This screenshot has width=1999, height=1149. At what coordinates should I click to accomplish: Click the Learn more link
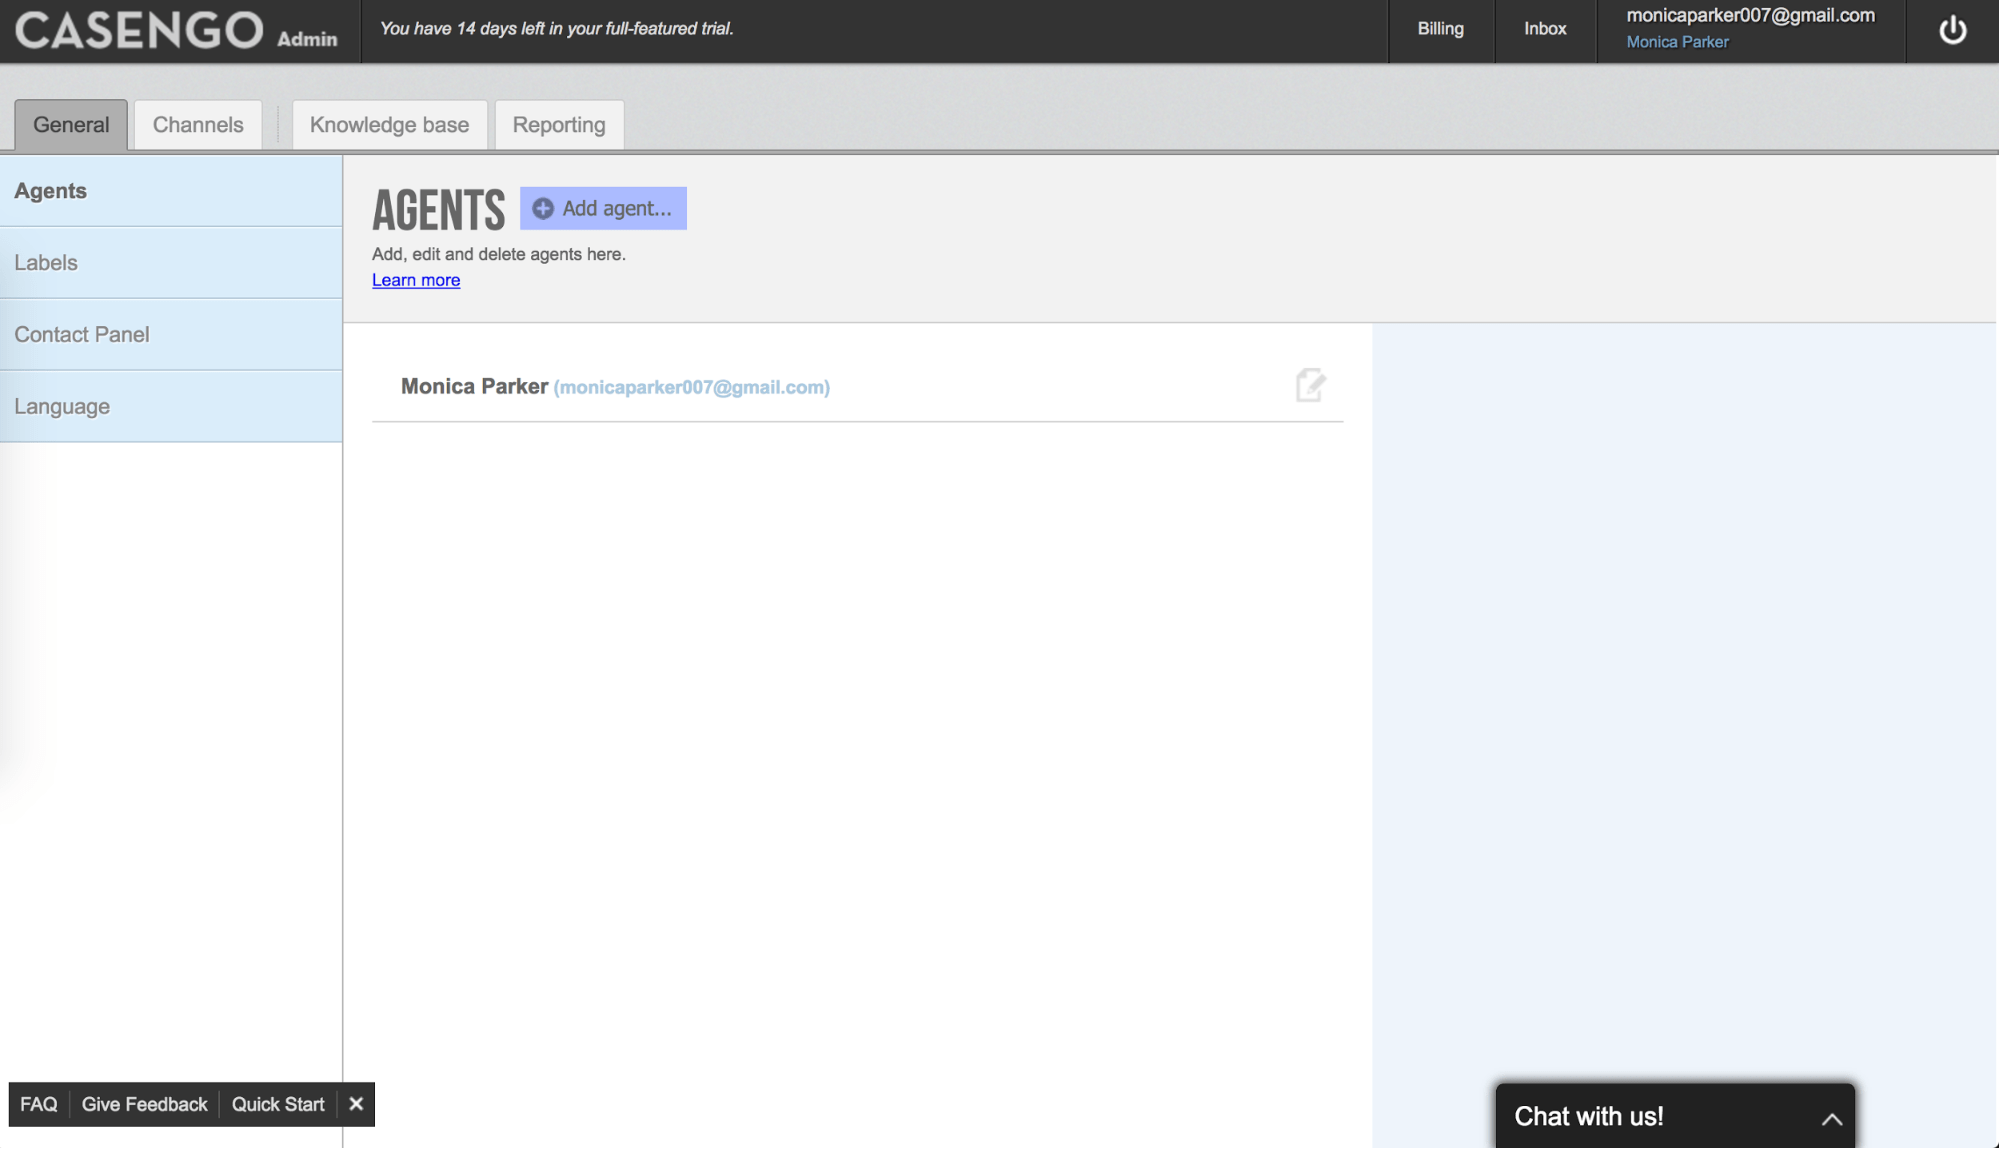click(415, 279)
